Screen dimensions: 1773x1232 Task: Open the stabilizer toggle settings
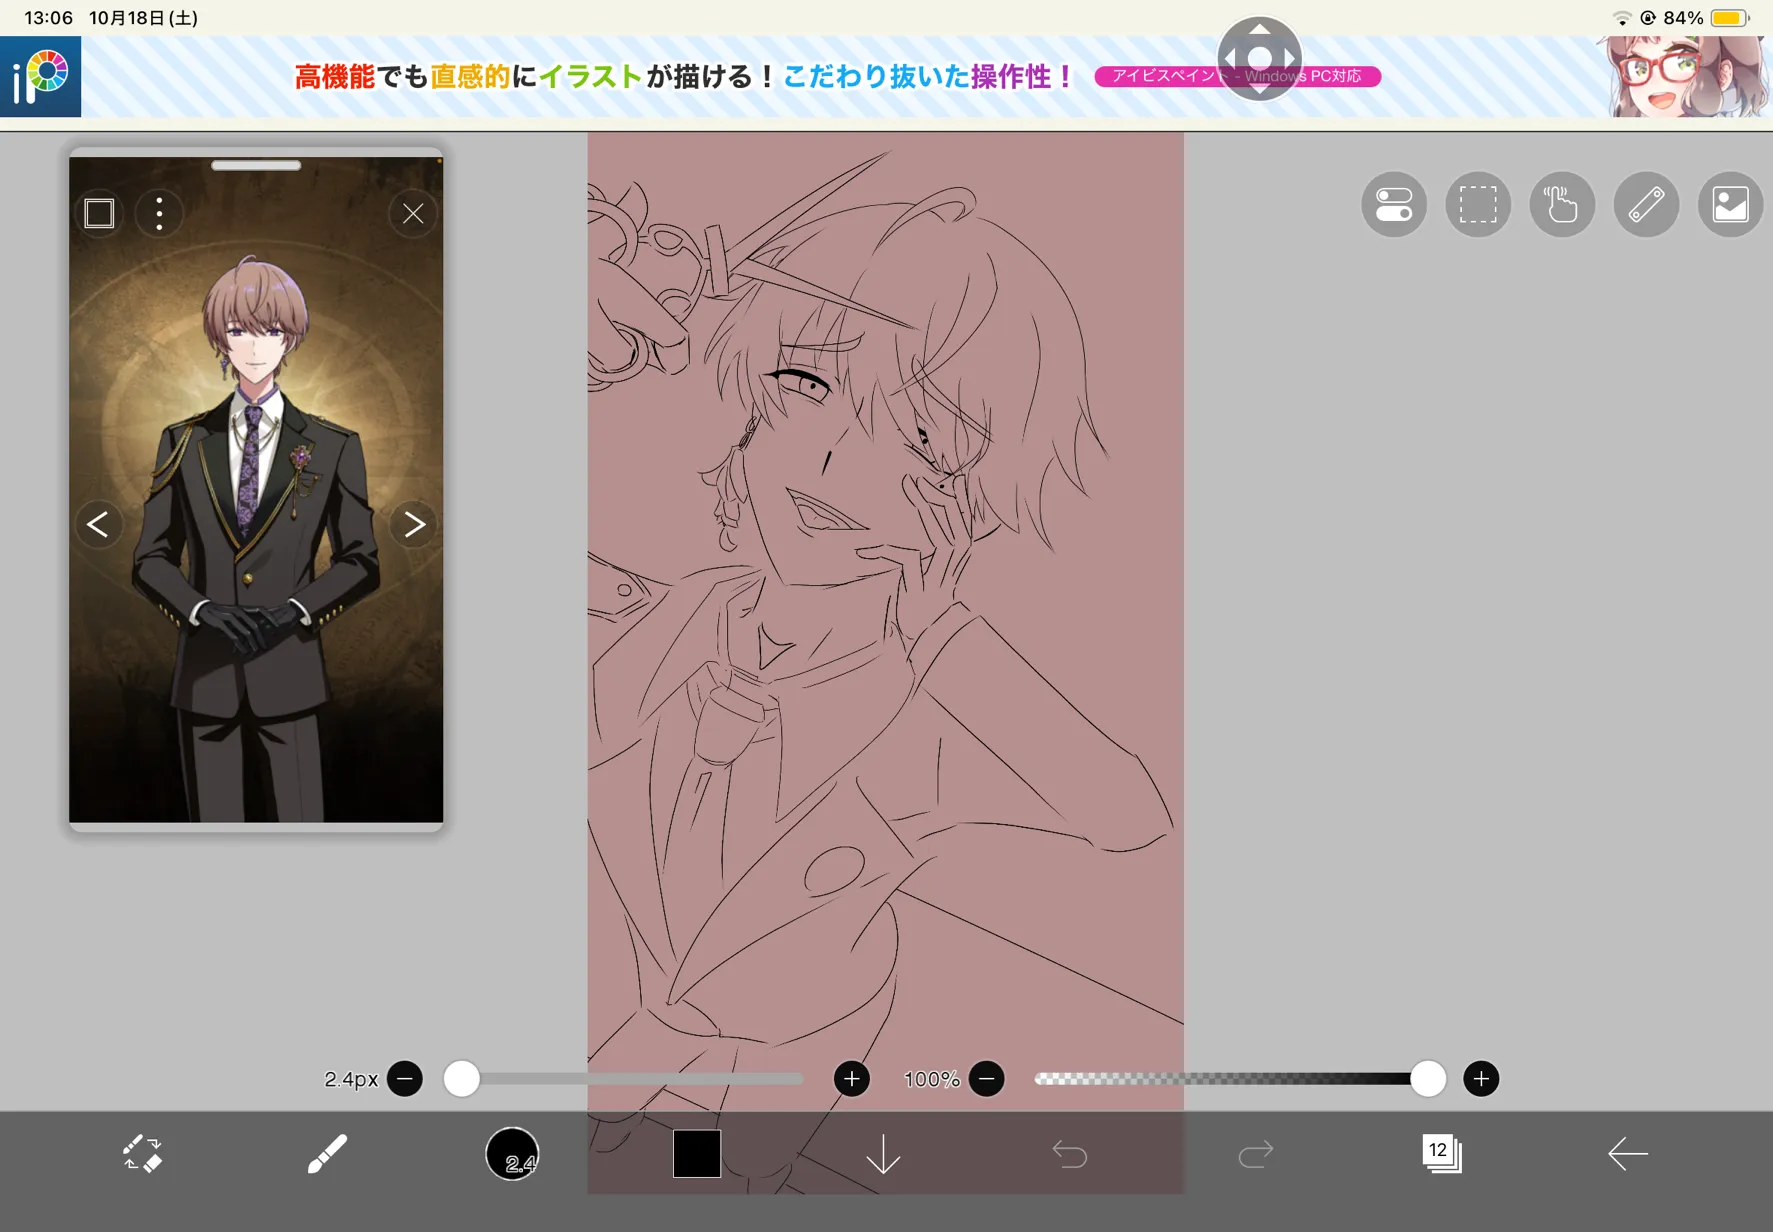pos(1394,205)
